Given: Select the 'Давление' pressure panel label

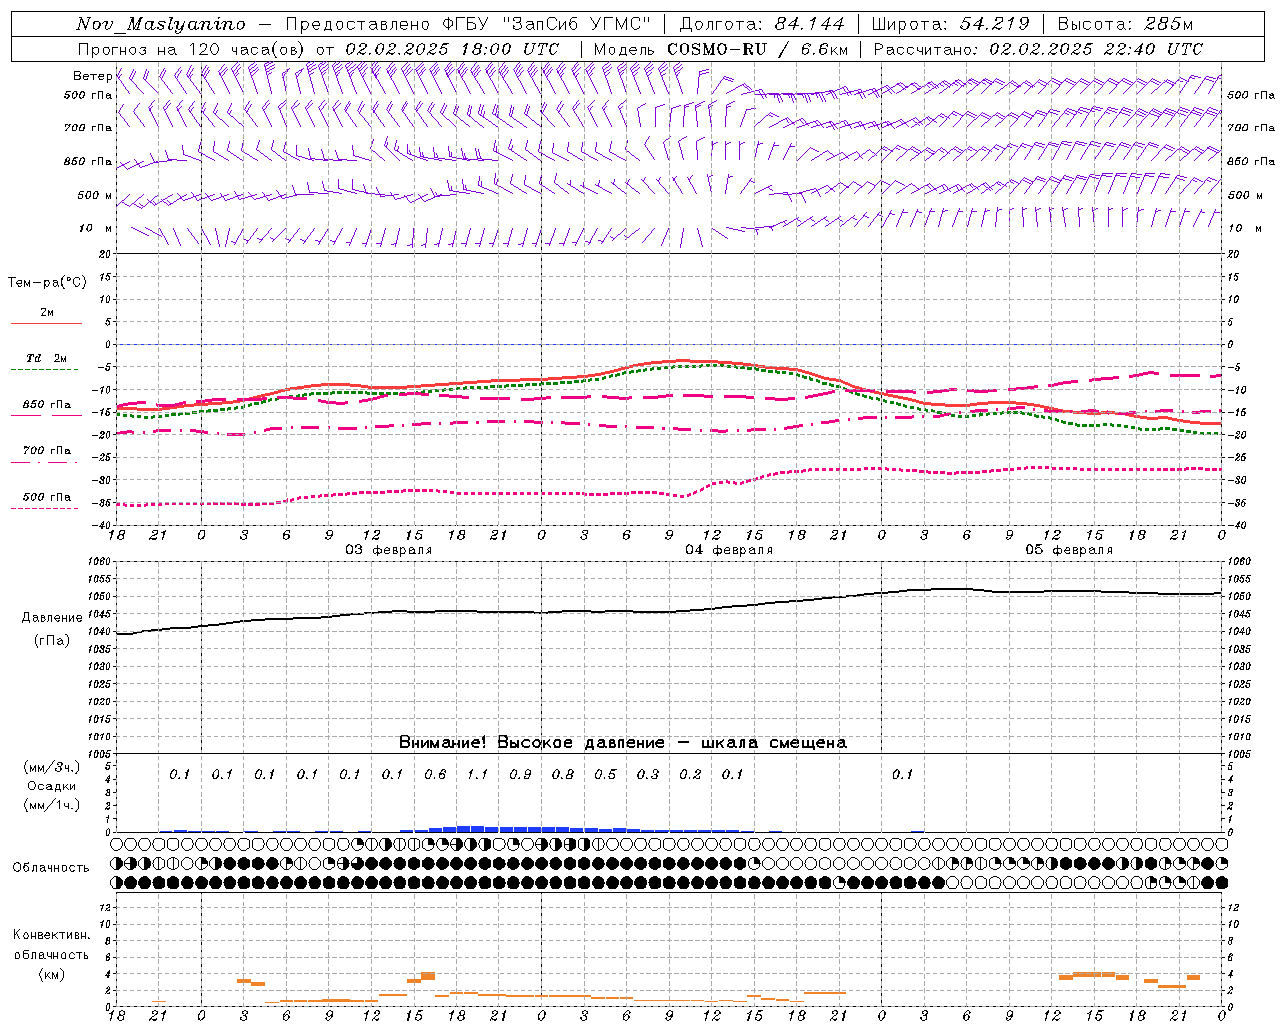Looking at the screenshot, I should click(x=52, y=618).
